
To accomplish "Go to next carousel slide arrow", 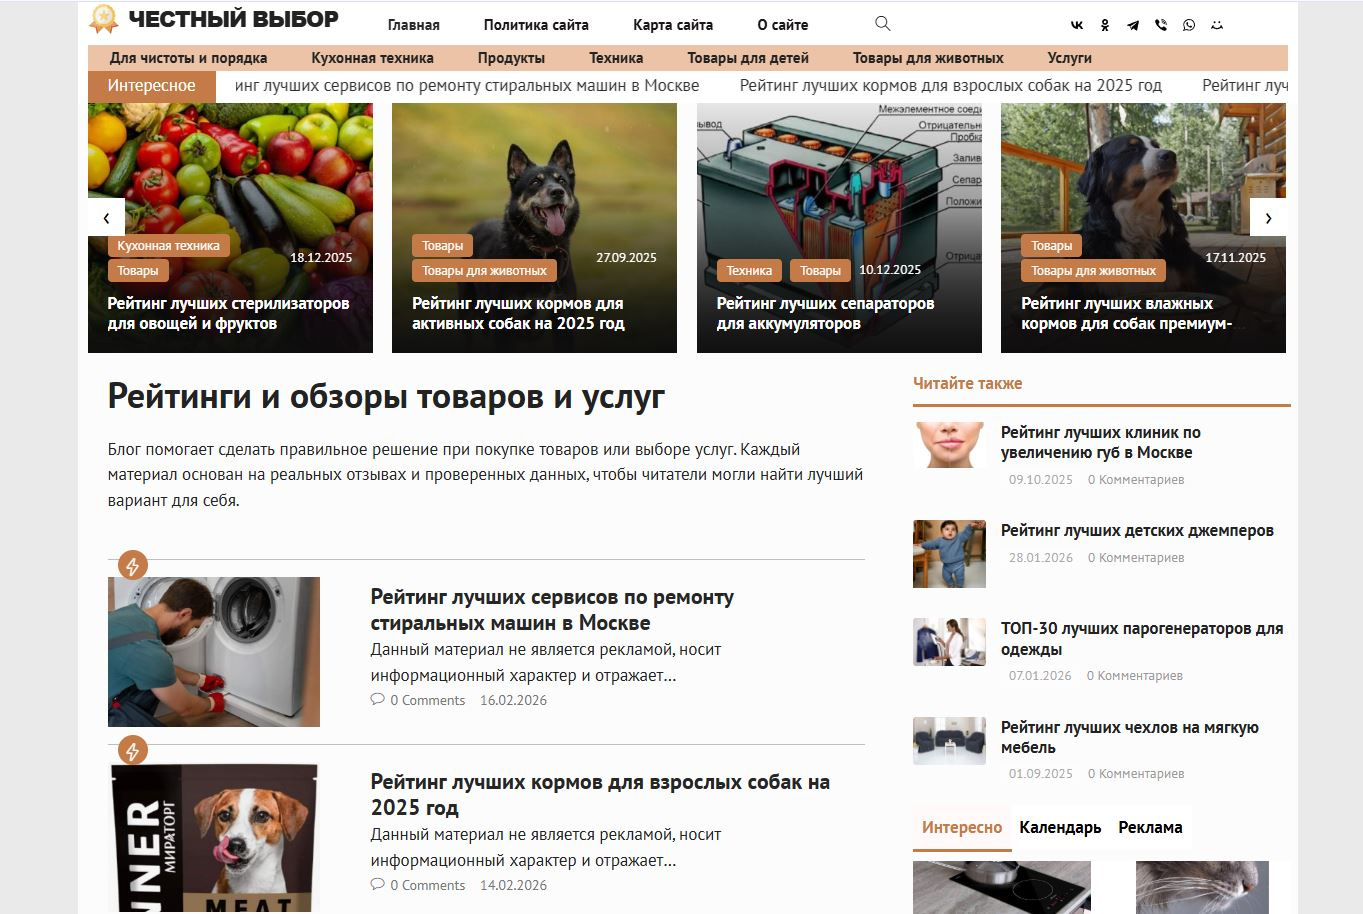I will pyautogui.click(x=1268, y=217).
